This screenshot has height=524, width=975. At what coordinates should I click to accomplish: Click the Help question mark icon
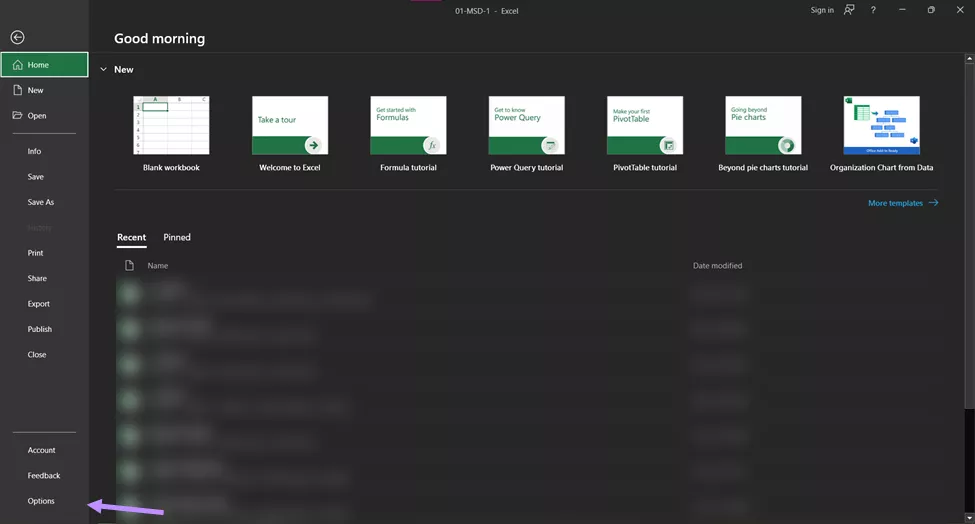(874, 10)
